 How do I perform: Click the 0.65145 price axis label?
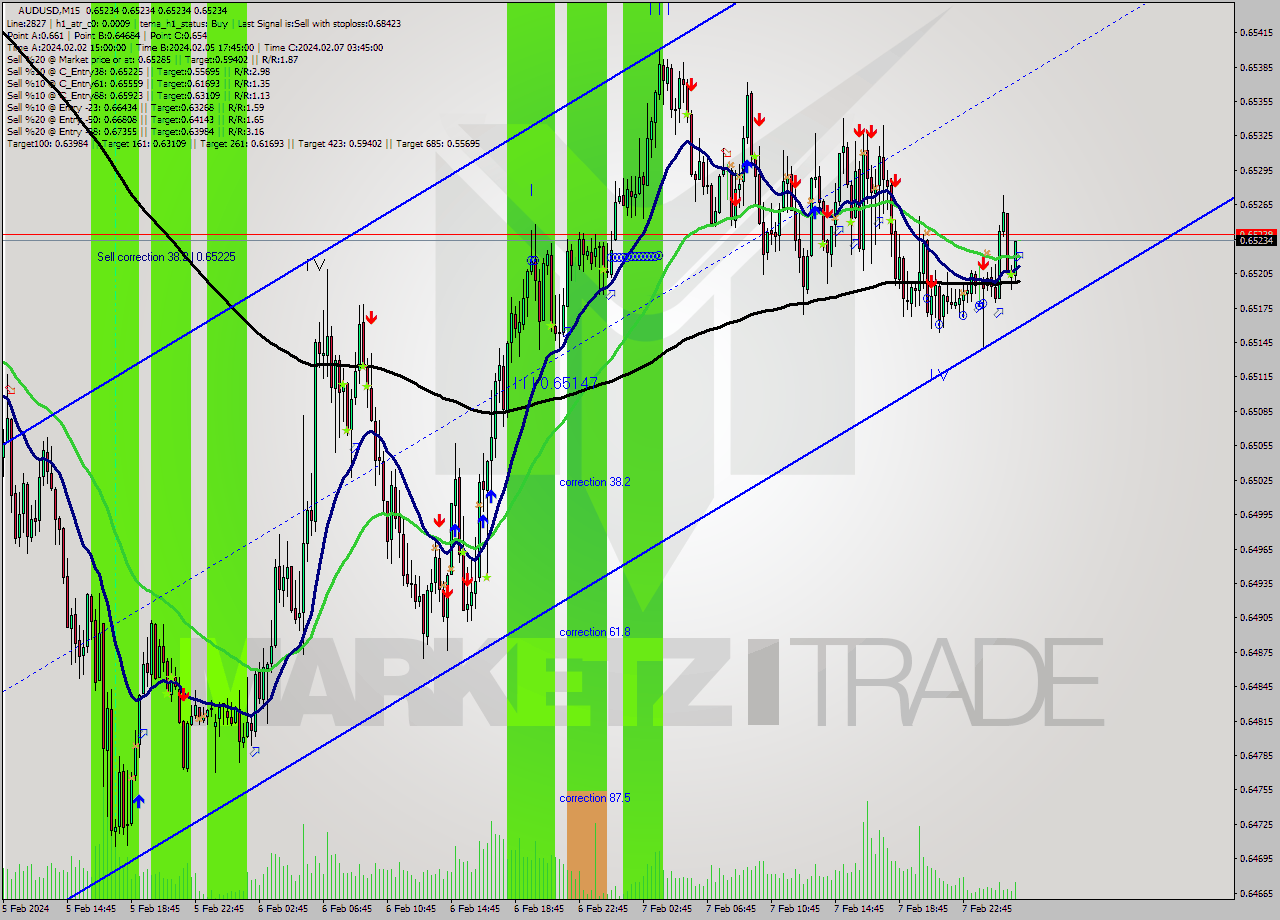[x=1256, y=342]
